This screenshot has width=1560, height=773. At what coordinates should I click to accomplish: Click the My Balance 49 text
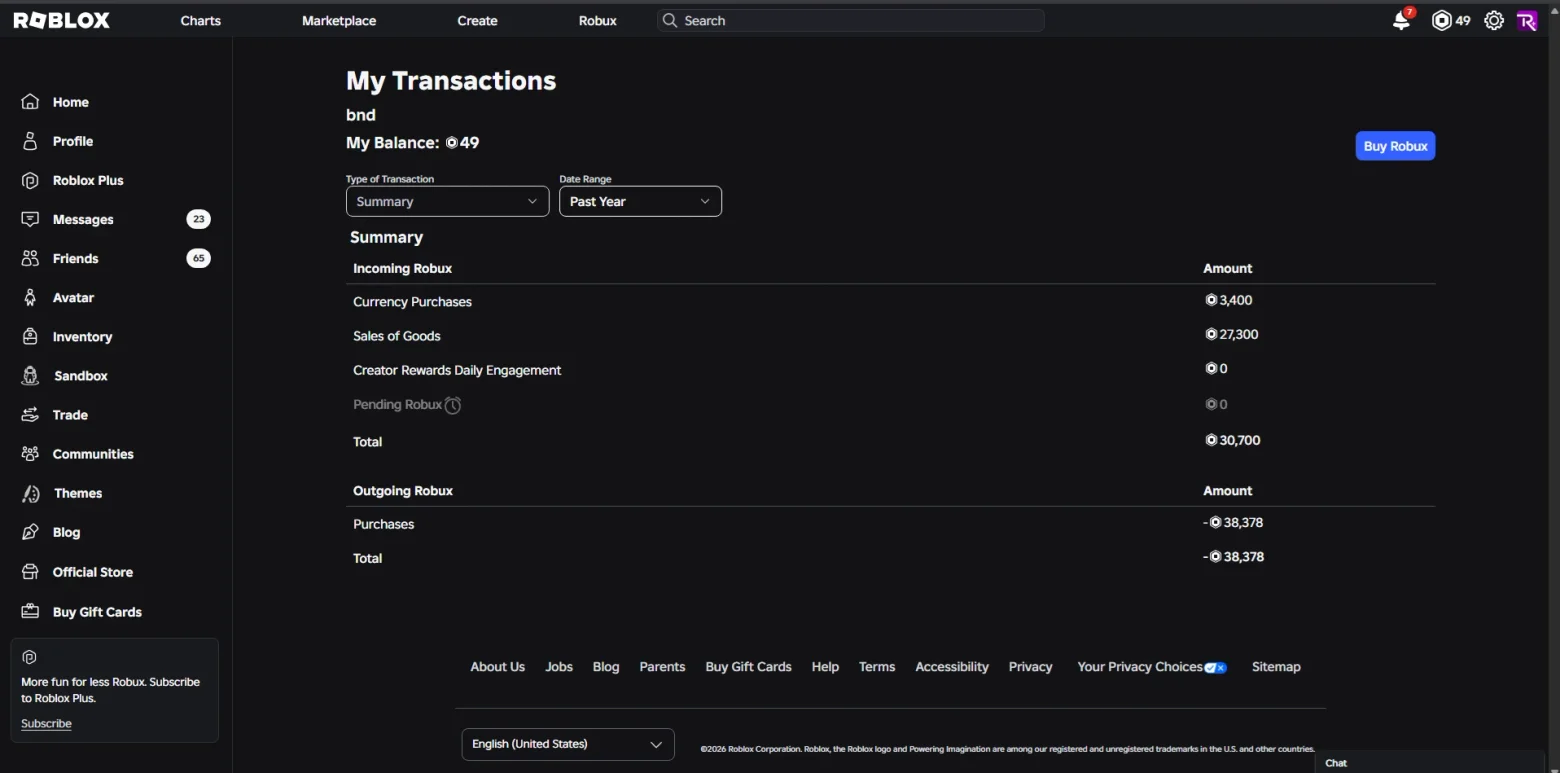click(413, 143)
